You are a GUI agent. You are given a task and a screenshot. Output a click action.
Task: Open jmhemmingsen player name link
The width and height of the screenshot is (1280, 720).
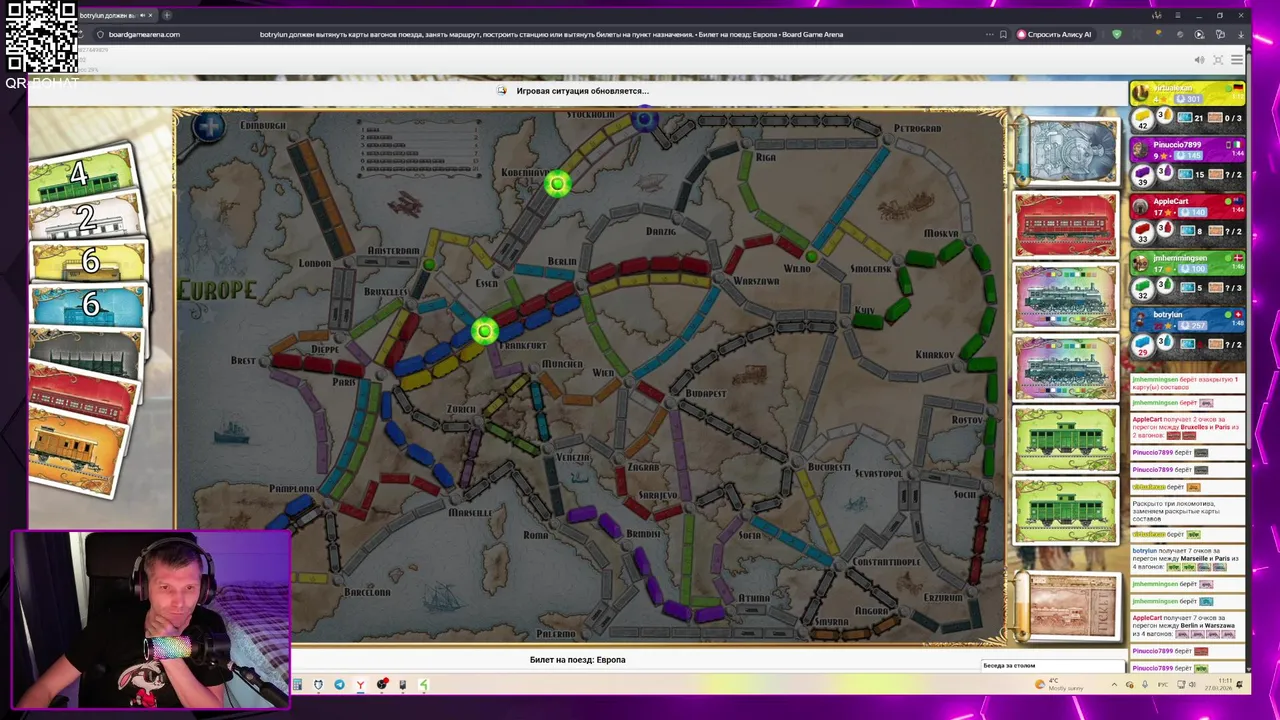[x=1180, y=258]
